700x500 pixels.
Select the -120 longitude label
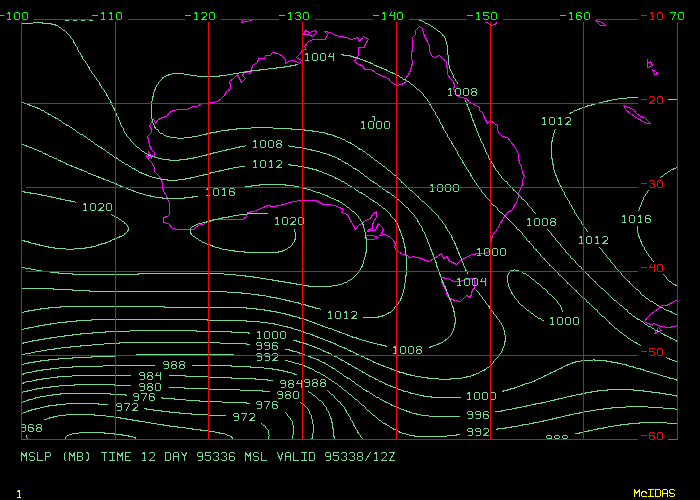[x=202, y=16]
